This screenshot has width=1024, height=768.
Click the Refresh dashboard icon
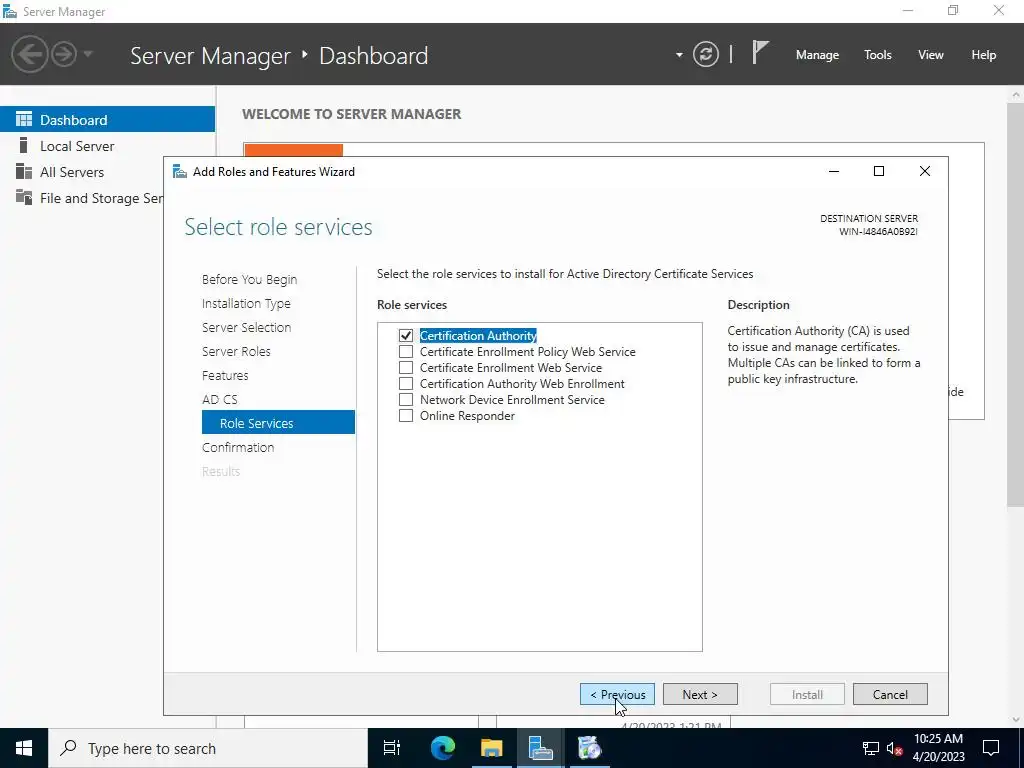705,54
